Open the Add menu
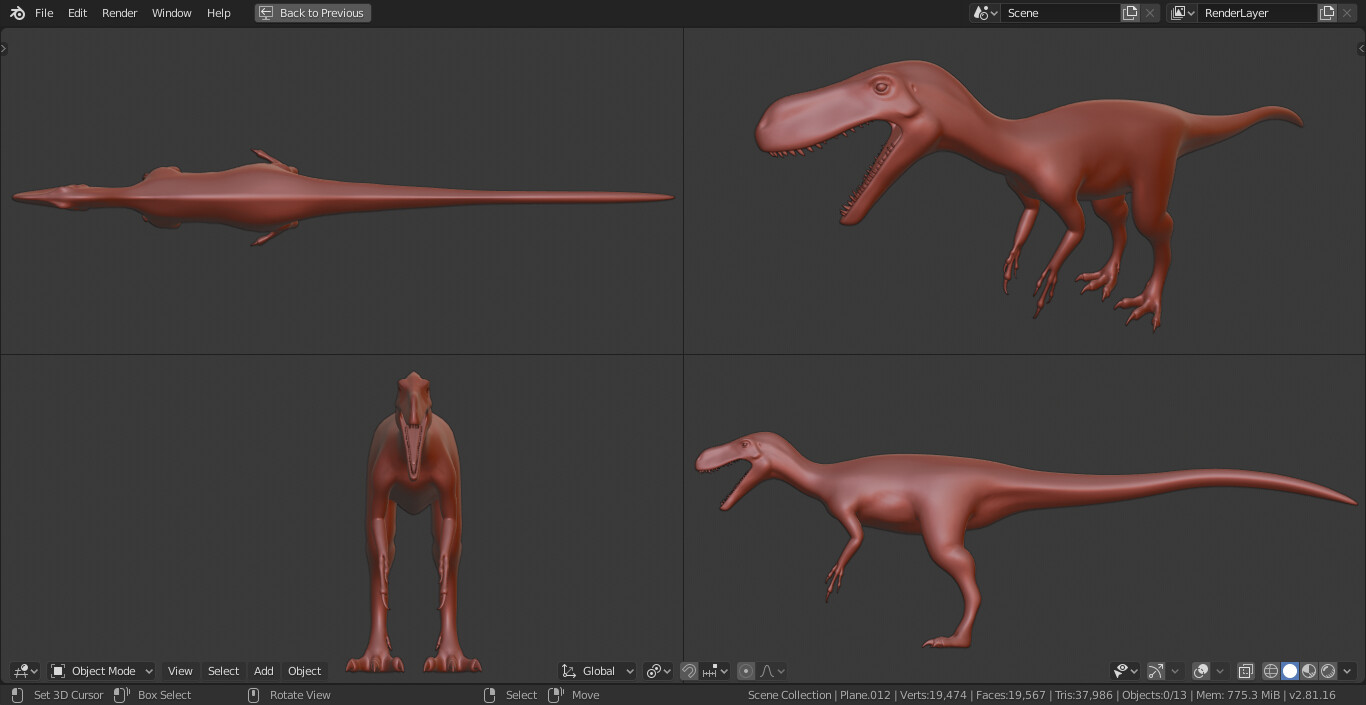Screen dimensions: 1366x705 point(263,671)
